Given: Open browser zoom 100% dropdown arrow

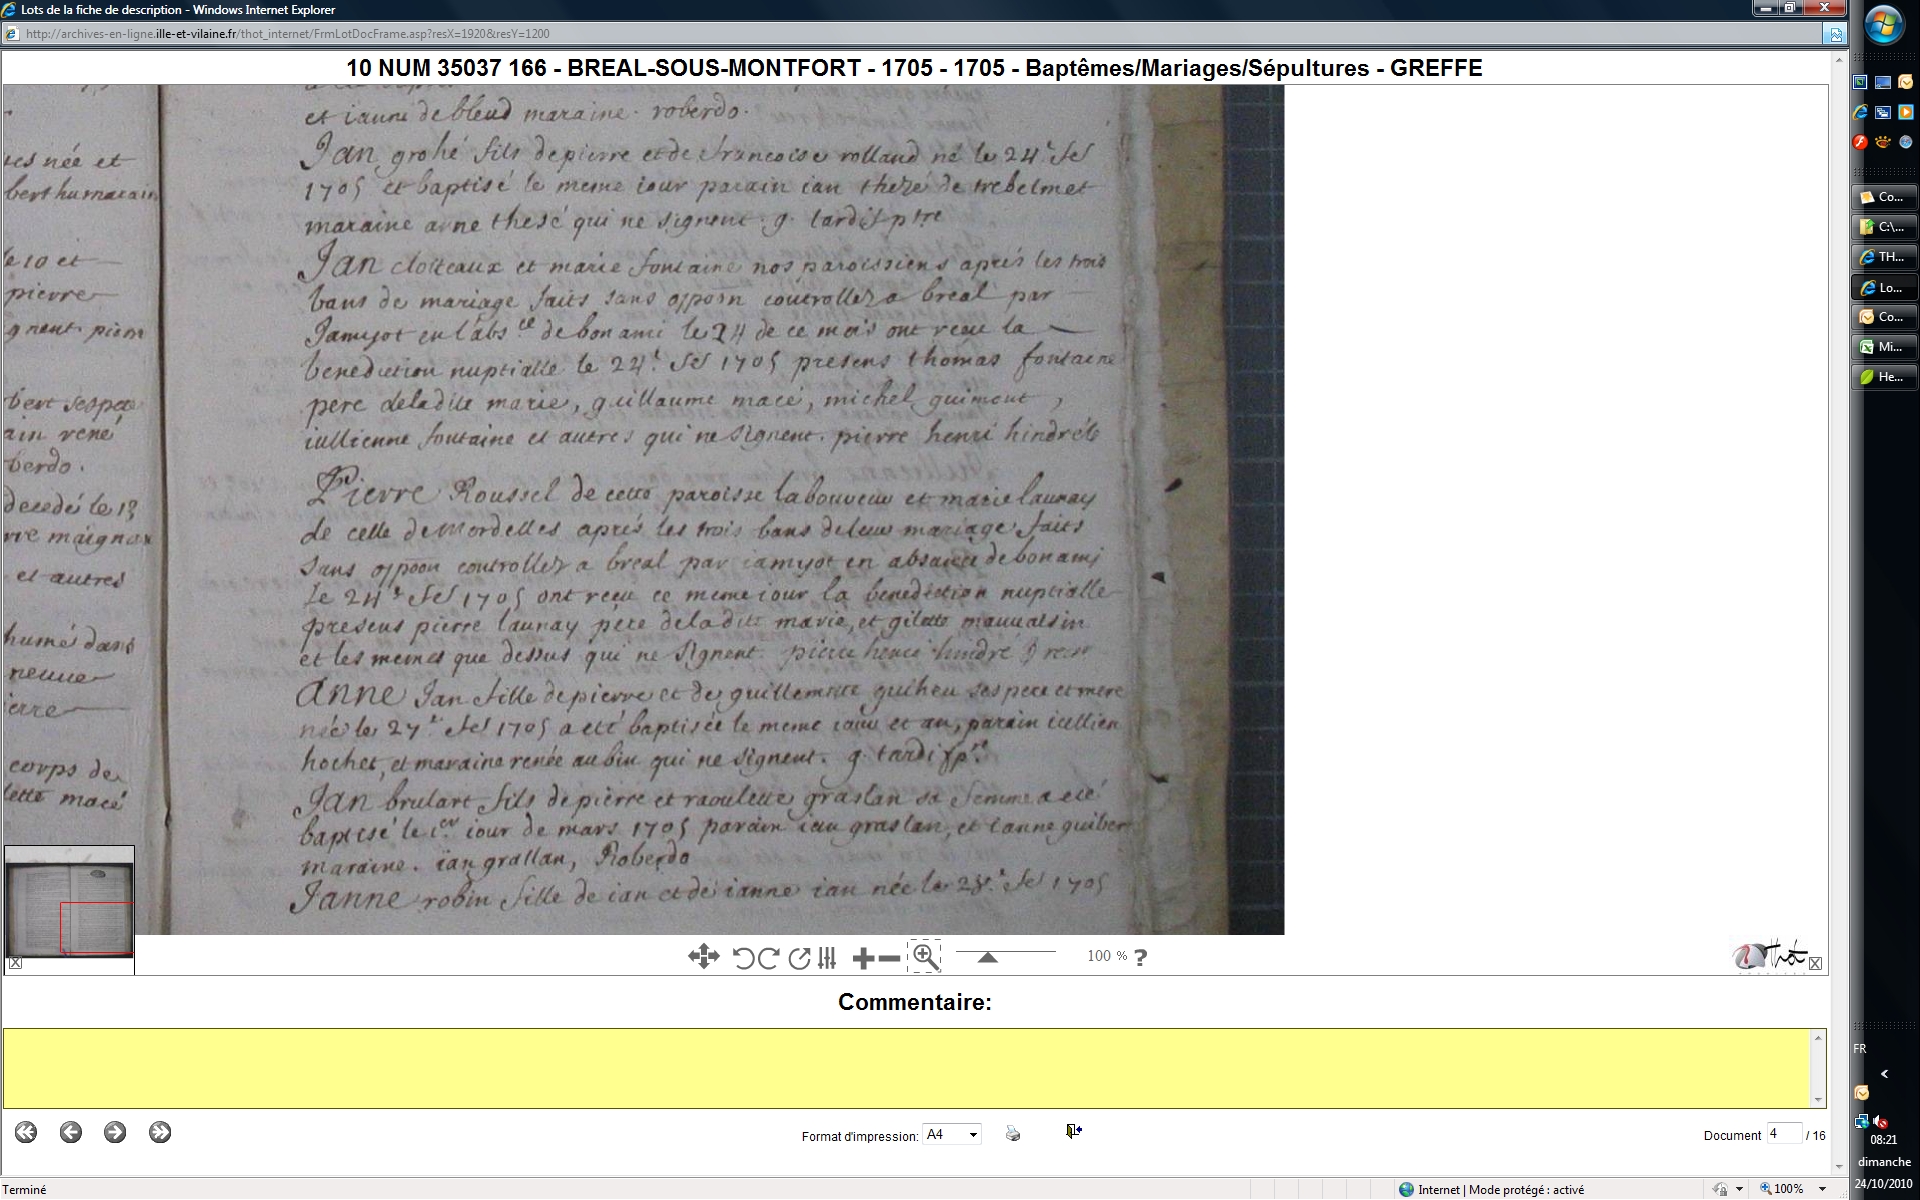Looking at the screenshot, I should 1822,1189.
